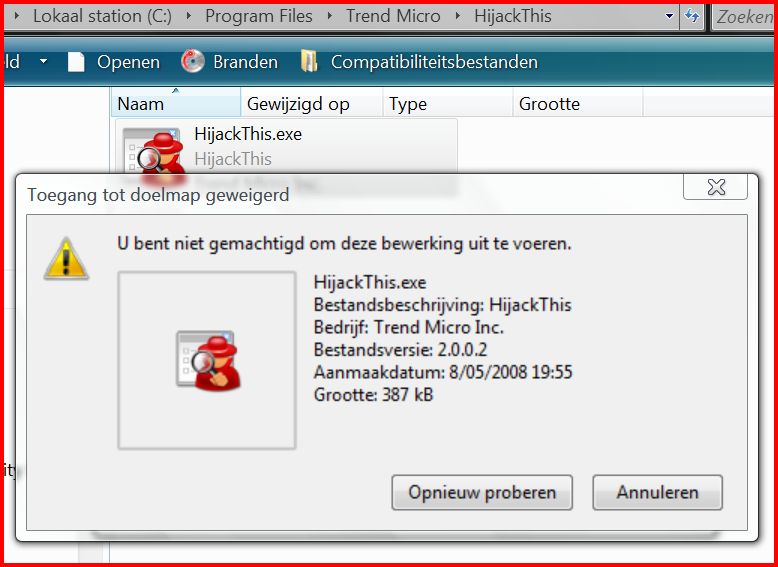Click the dialog title Toegang tot doelmap geweigerd

click(158, 194)
